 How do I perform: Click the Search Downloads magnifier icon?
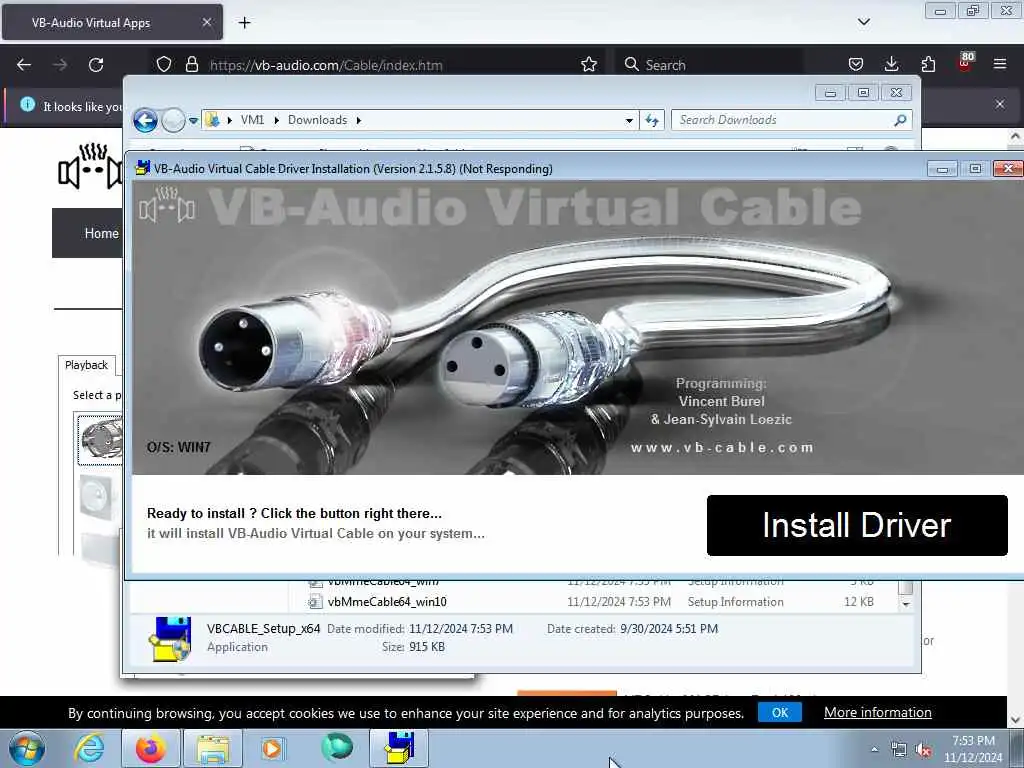pyautogui.click(x=900, y=120)
